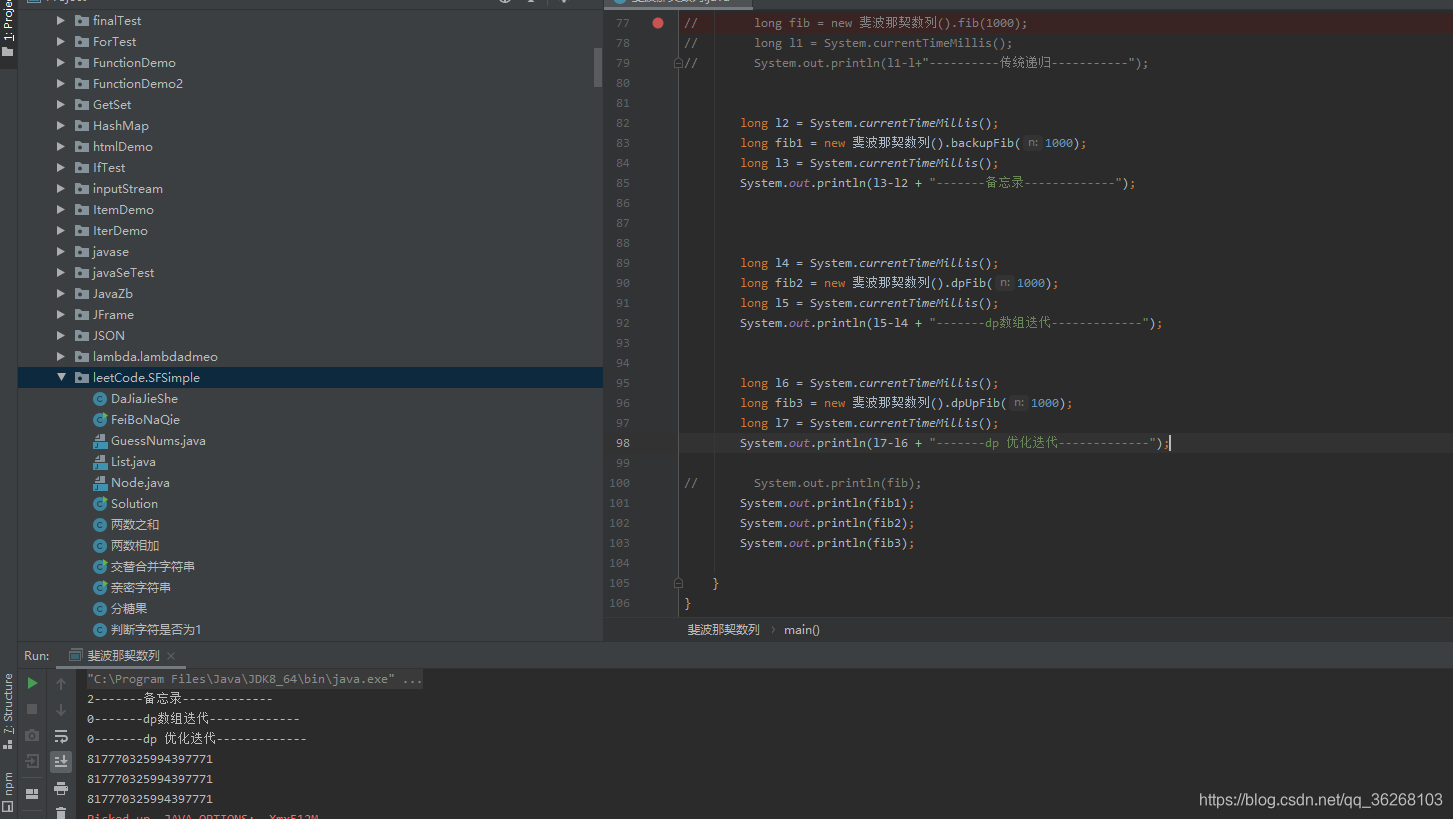Click the htmlDemo folder icon

tap(82, 147)
